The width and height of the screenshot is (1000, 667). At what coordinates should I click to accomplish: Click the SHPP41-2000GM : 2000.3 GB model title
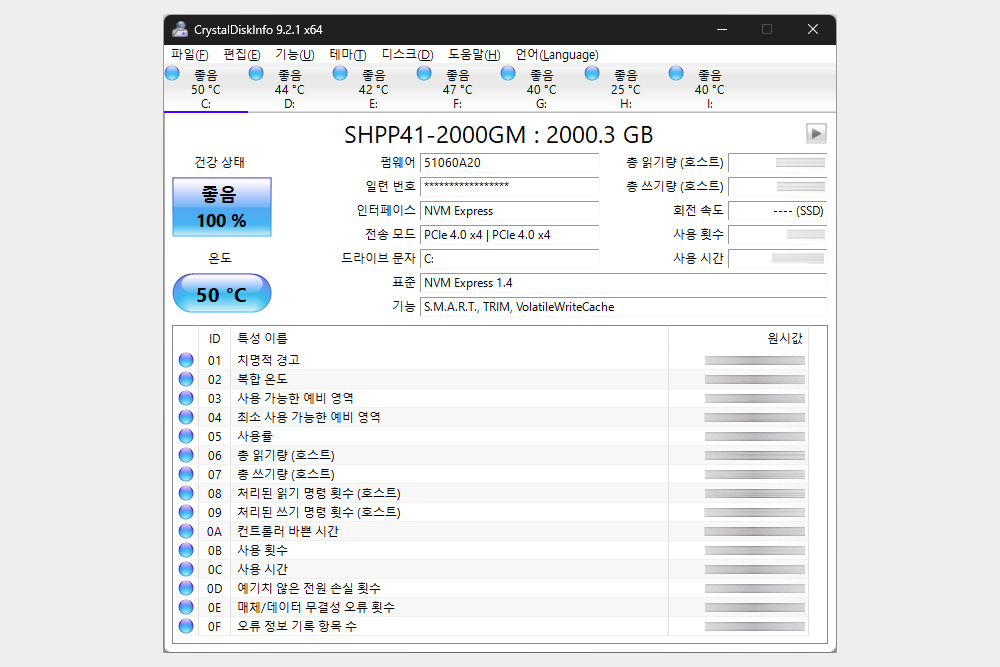(x=499, y=135)
